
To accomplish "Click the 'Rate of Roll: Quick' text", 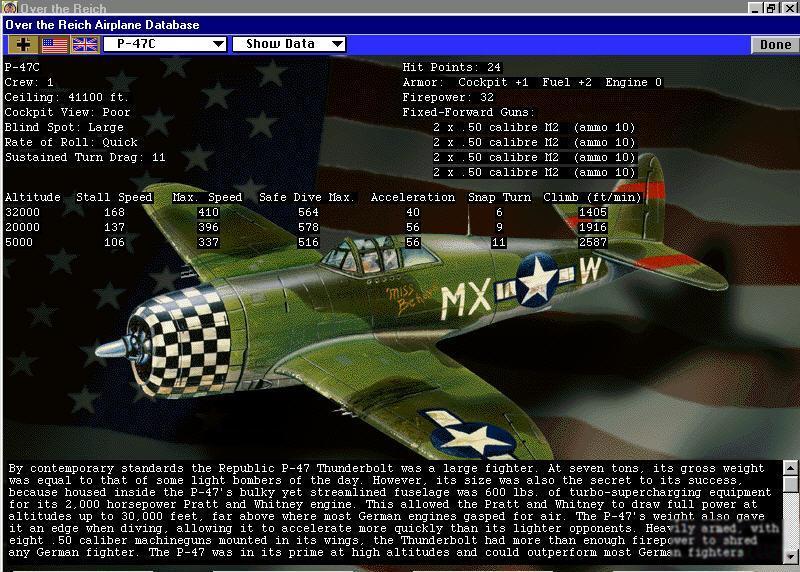I will [71, 142].
